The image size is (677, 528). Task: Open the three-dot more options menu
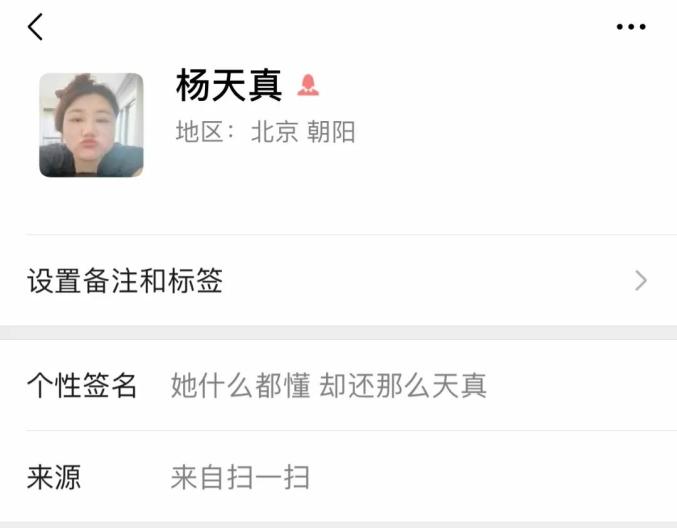[631, 27]
